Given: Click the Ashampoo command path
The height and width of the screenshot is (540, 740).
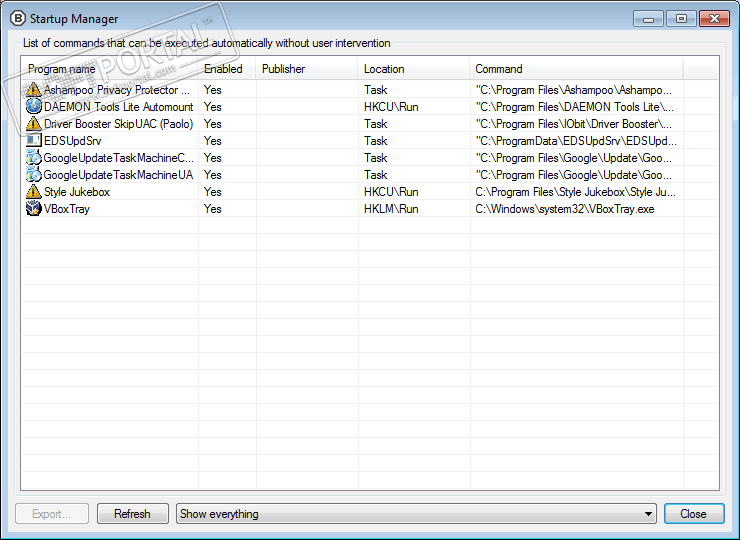Looking at the screenshot, I should click(x=574, y=90).
